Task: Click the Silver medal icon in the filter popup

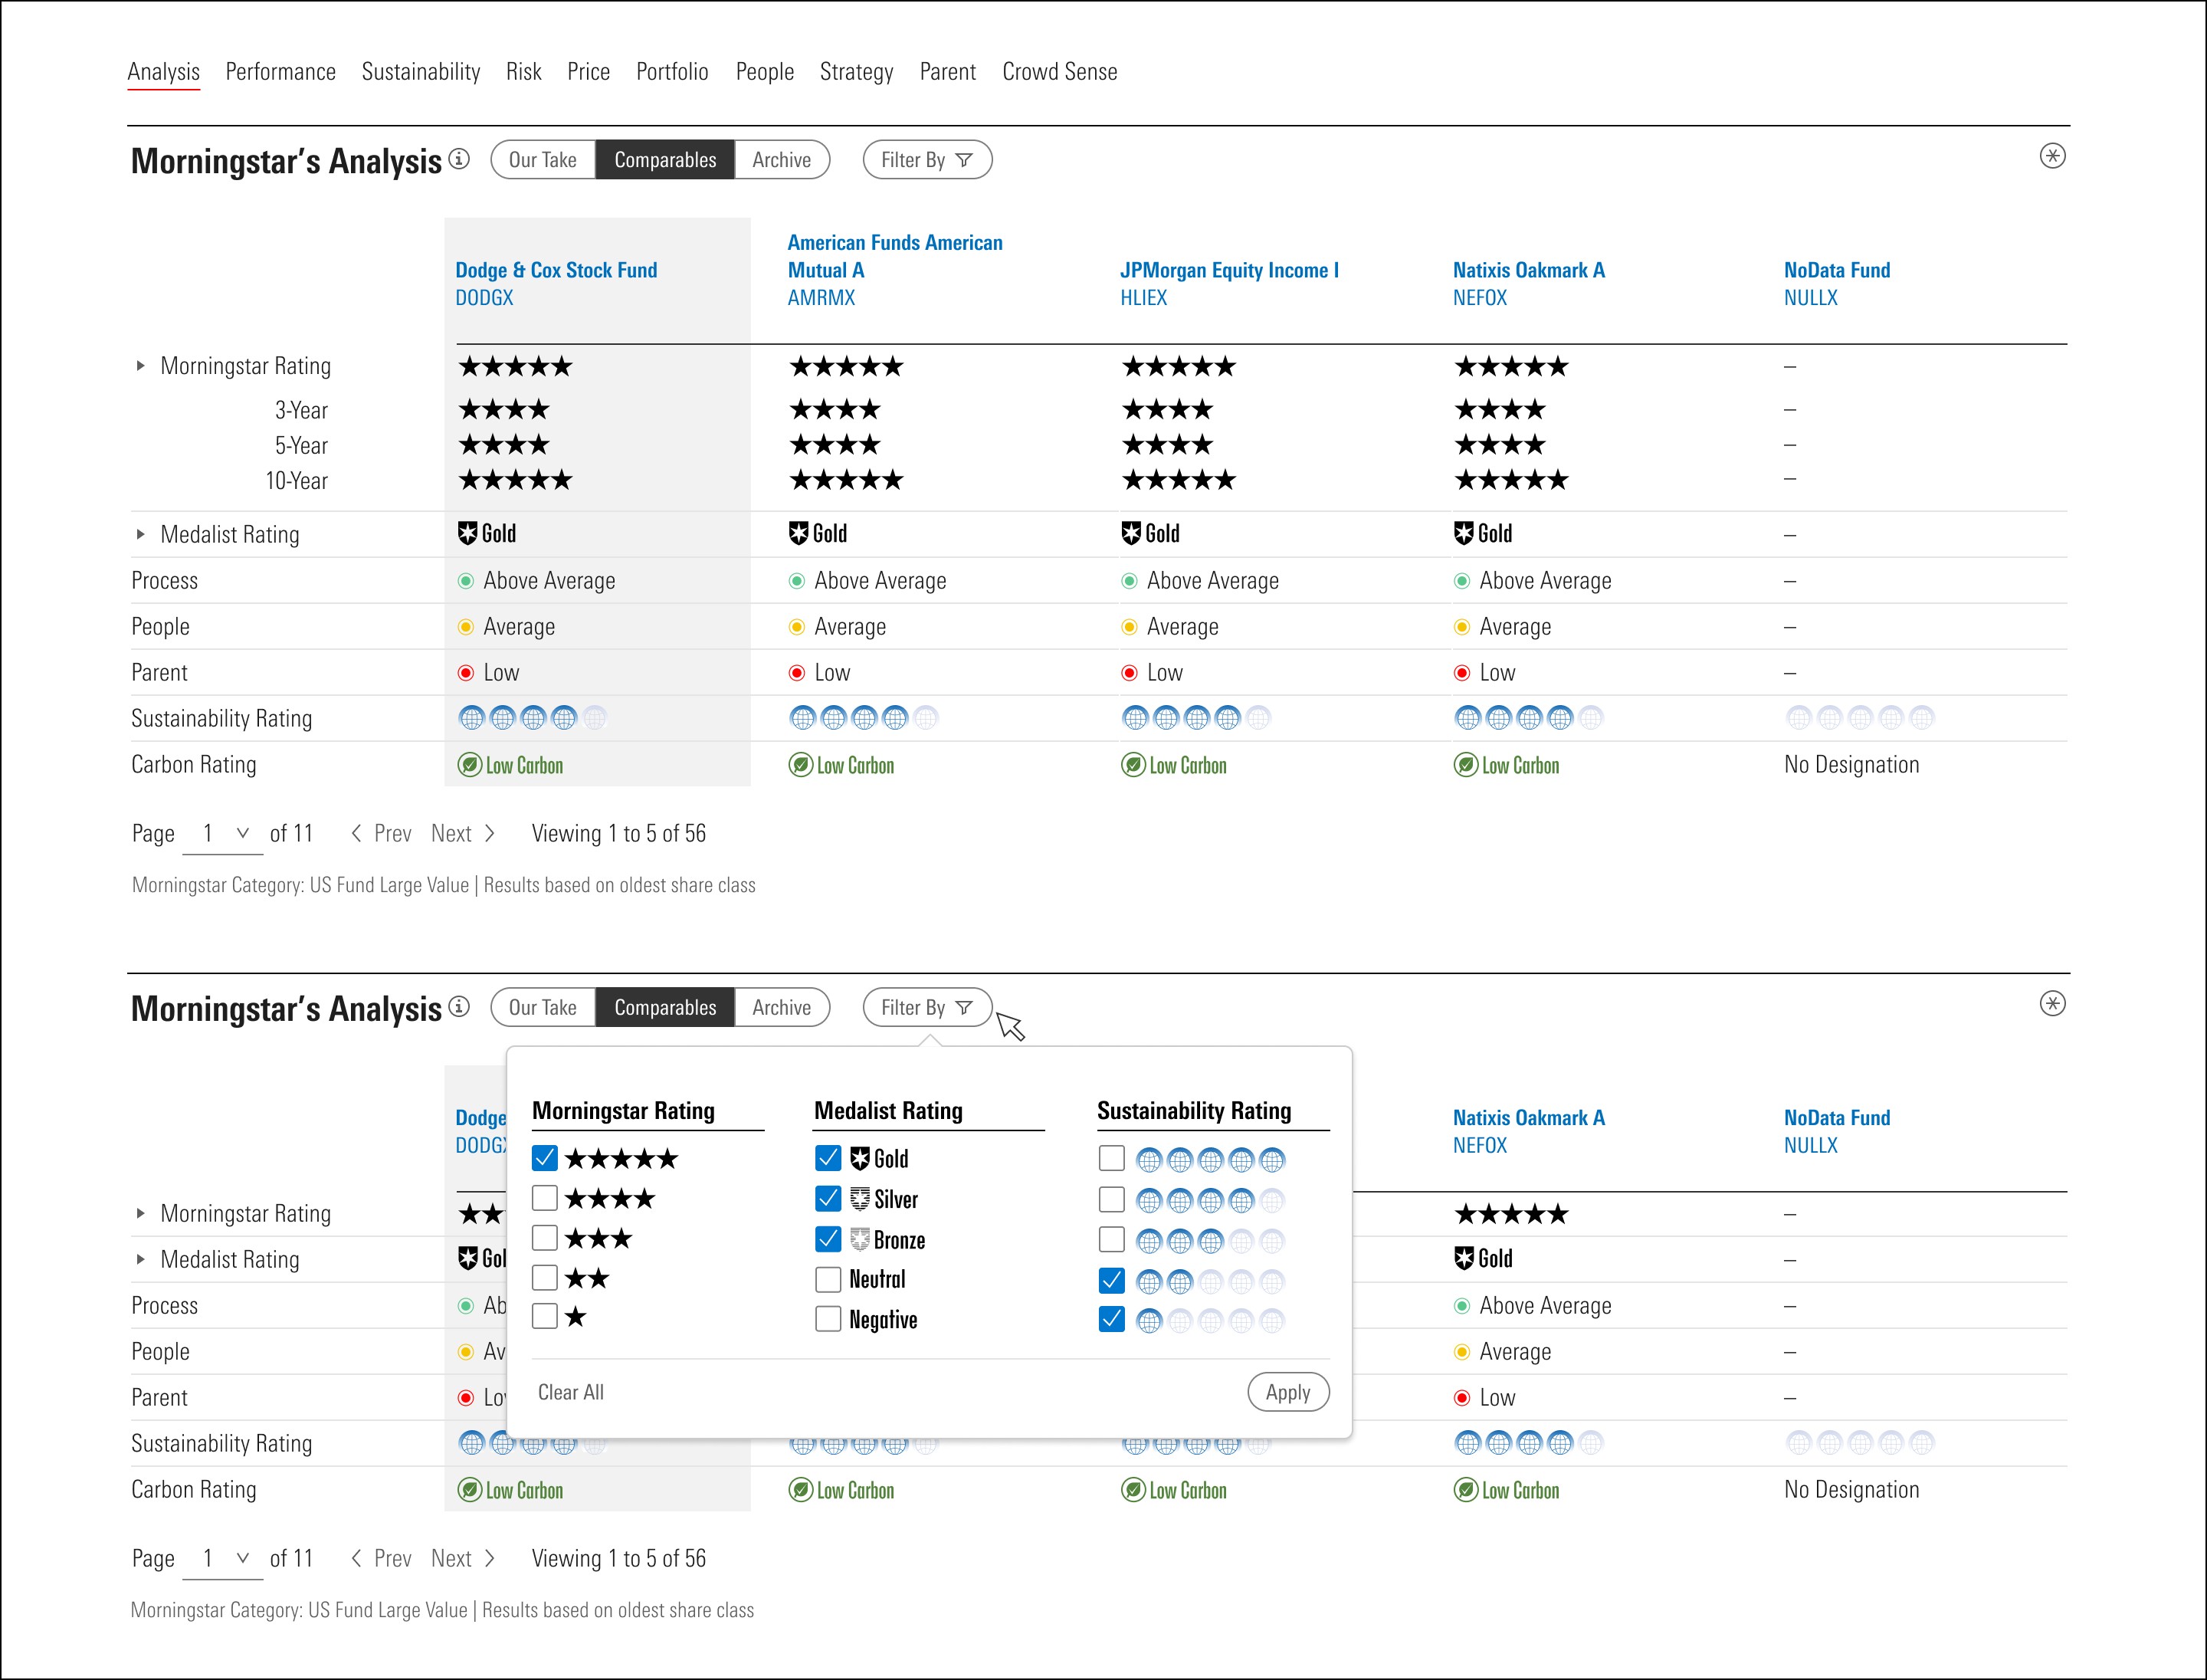Action: (x=860, y=1199)
